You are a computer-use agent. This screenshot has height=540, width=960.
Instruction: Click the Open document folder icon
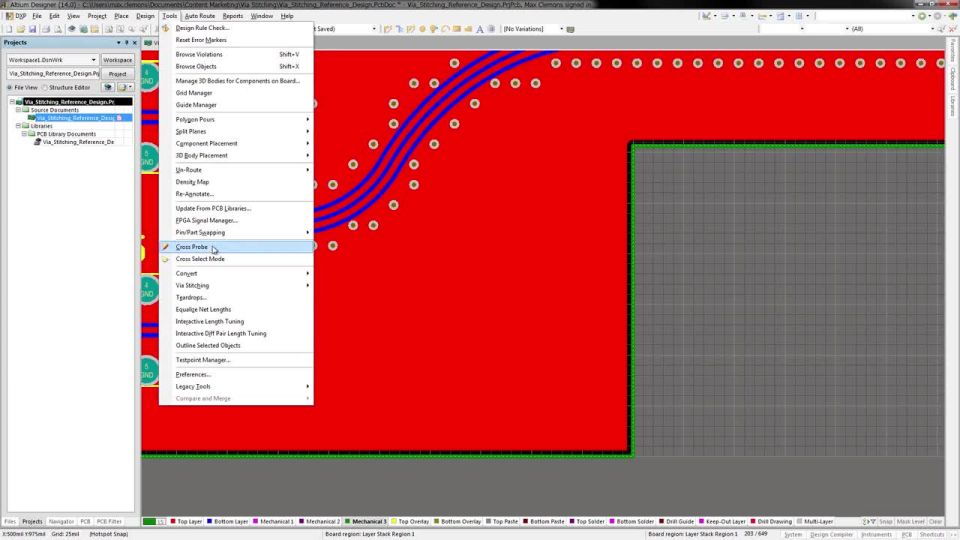click(21, 29)
